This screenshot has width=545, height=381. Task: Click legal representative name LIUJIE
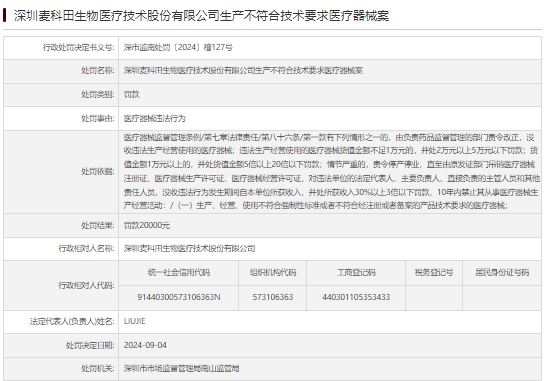click(135, 321)
